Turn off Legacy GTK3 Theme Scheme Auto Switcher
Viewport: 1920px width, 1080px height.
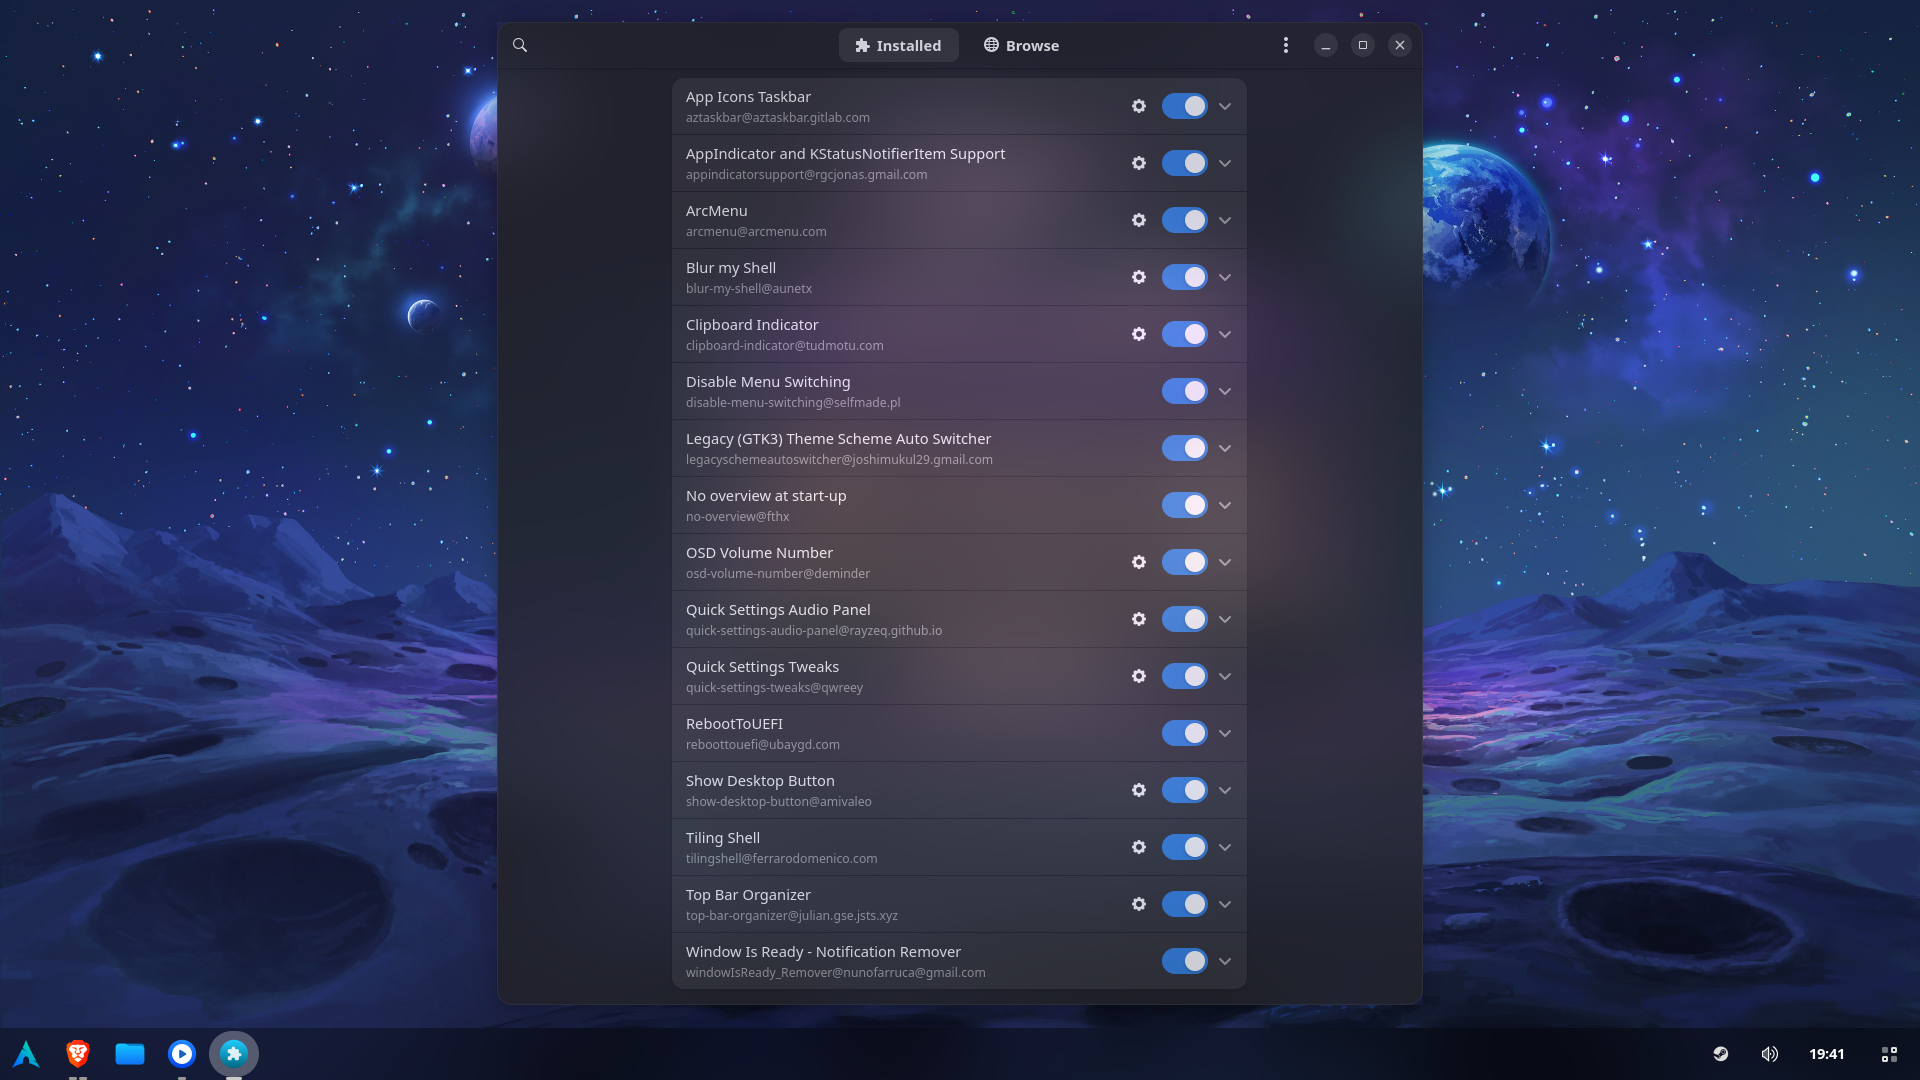(1185, 448)
